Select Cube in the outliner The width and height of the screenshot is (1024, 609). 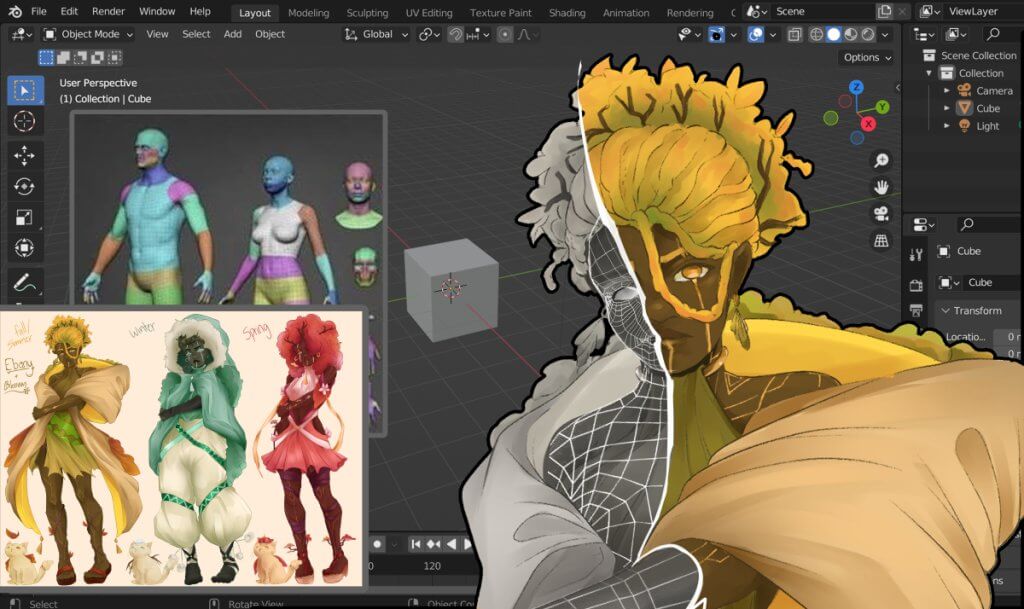click(987, 108)
